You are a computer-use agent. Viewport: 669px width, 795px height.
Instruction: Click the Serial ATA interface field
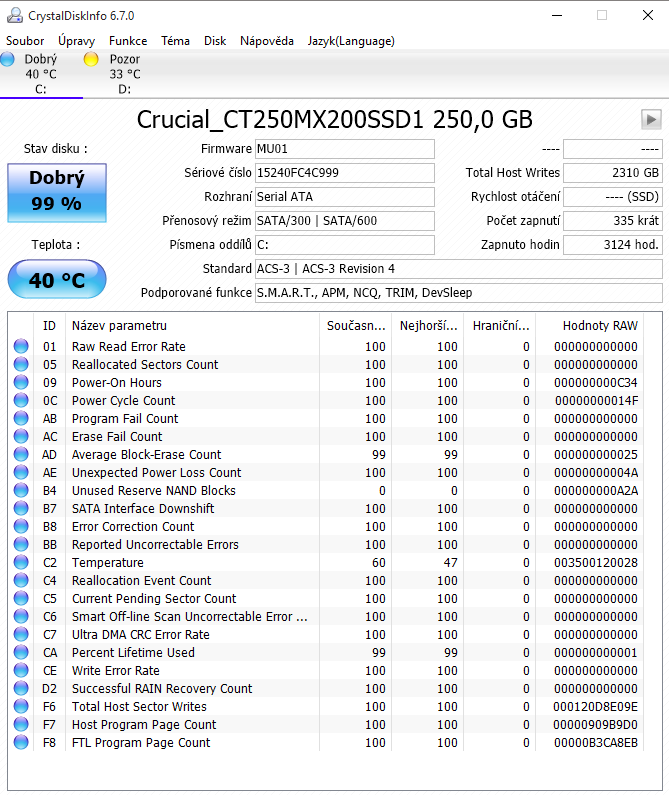click(x=344, y=197)
